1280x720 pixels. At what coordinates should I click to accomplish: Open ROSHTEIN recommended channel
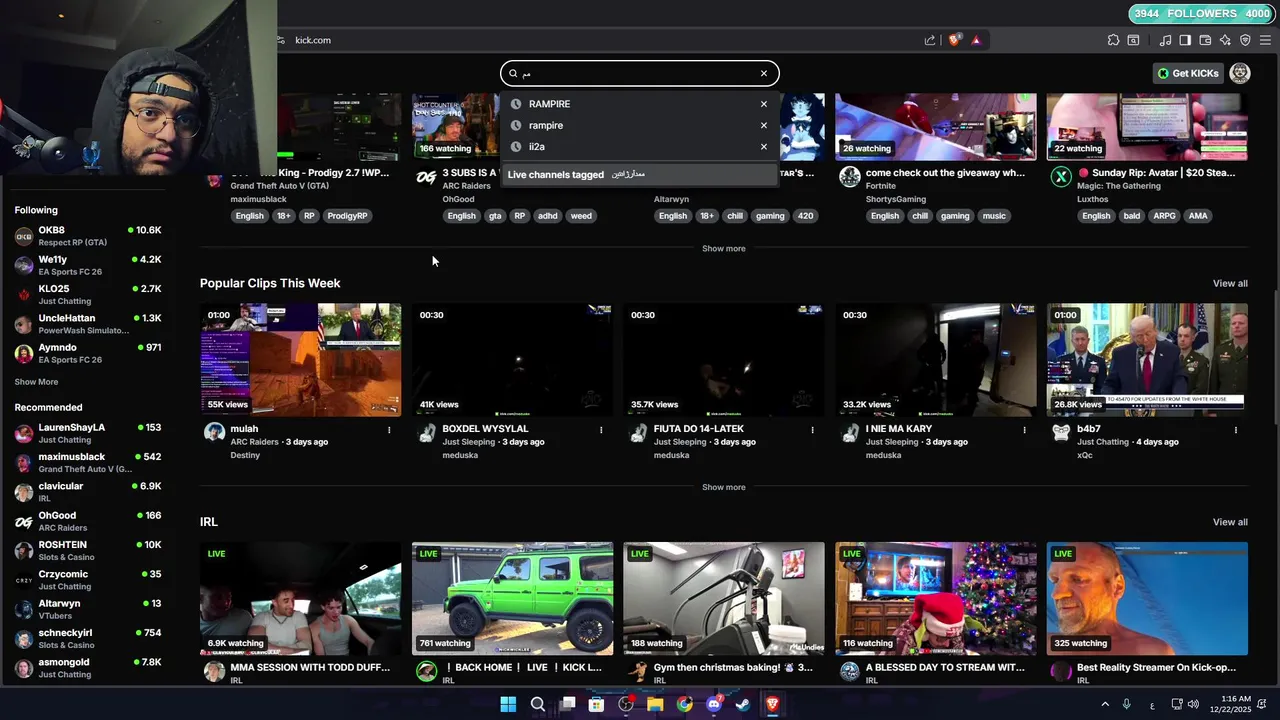coord(88,551)
